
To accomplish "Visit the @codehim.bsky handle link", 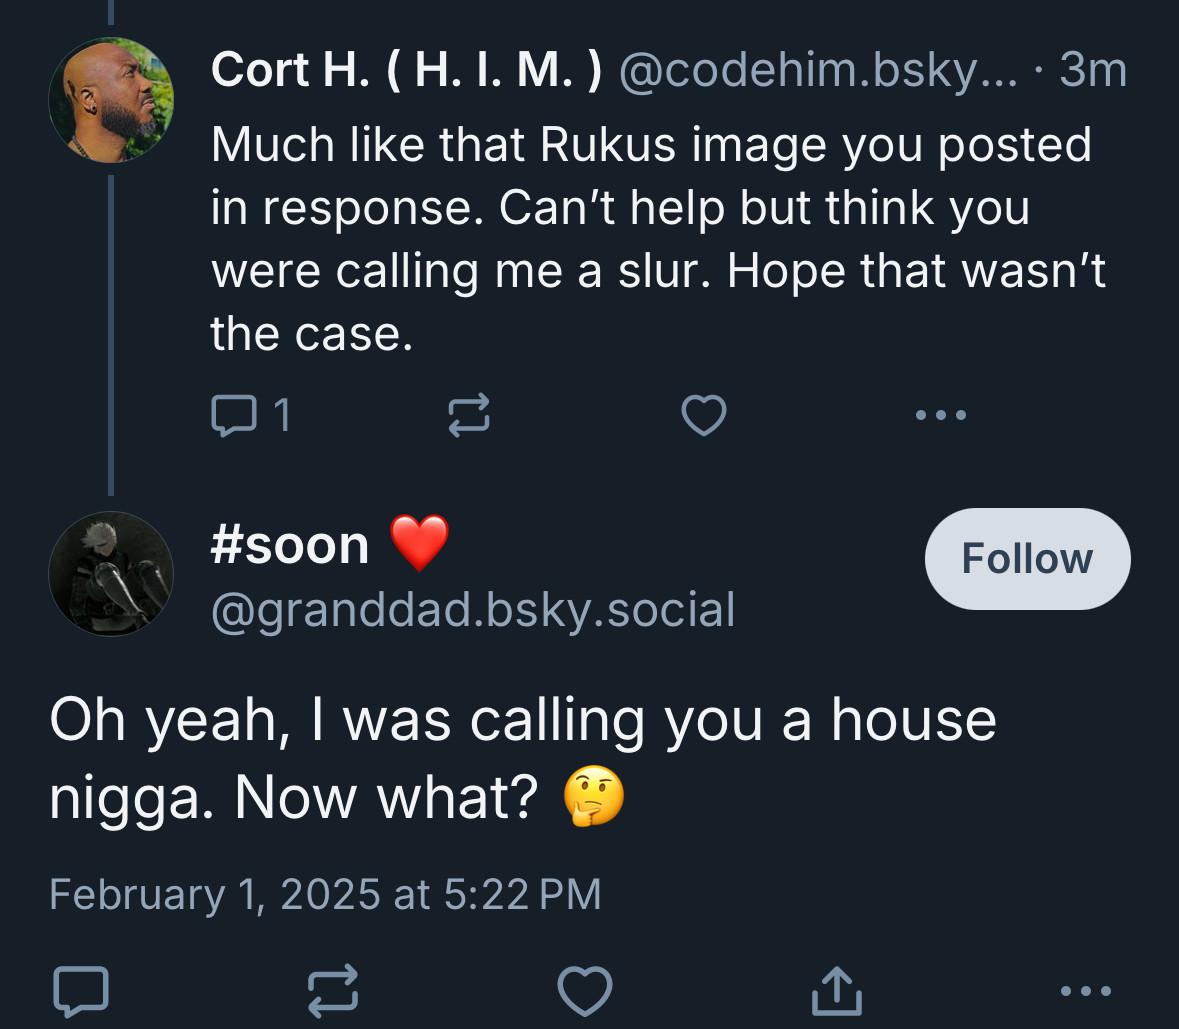I will coord(818,71).
